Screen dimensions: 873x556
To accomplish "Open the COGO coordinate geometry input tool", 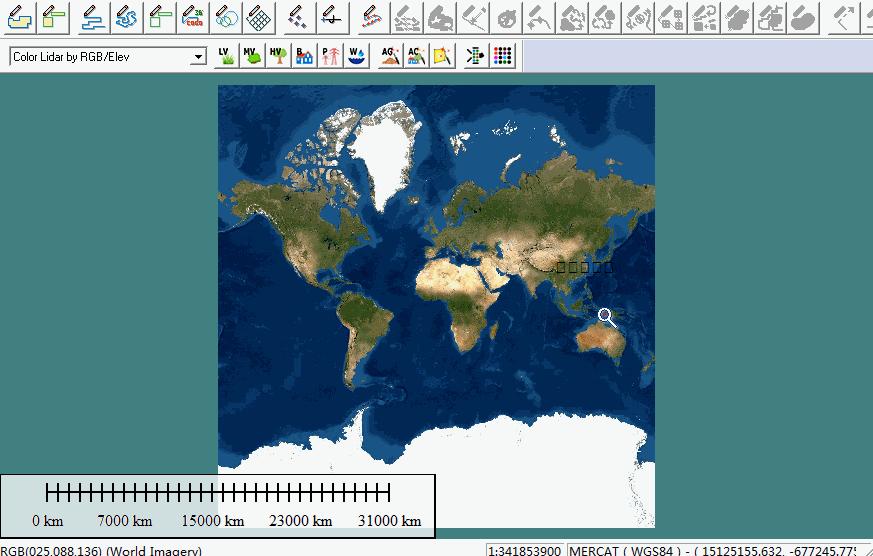I will (x=193, y=17).
